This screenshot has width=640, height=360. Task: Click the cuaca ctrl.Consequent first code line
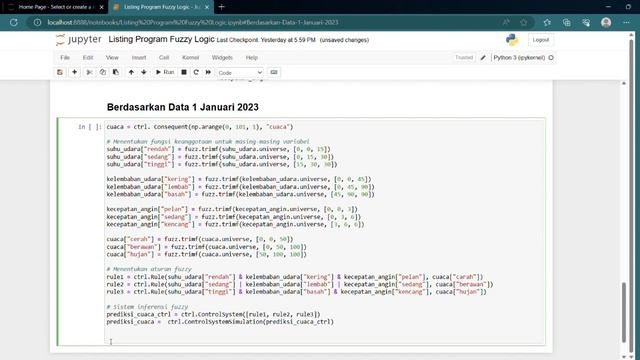(x=200, y=127)
